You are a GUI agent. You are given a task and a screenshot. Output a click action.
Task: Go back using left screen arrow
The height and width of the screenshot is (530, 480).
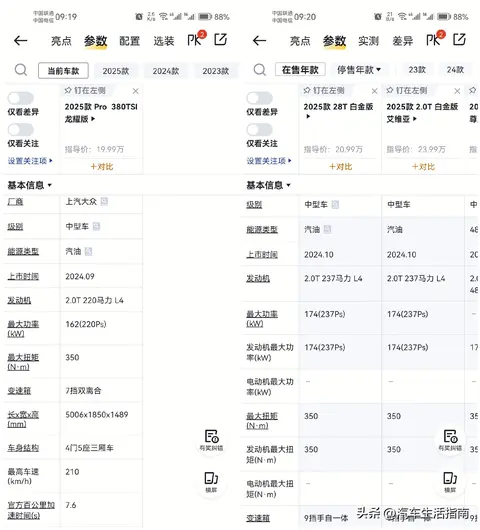tap(21, 41)
